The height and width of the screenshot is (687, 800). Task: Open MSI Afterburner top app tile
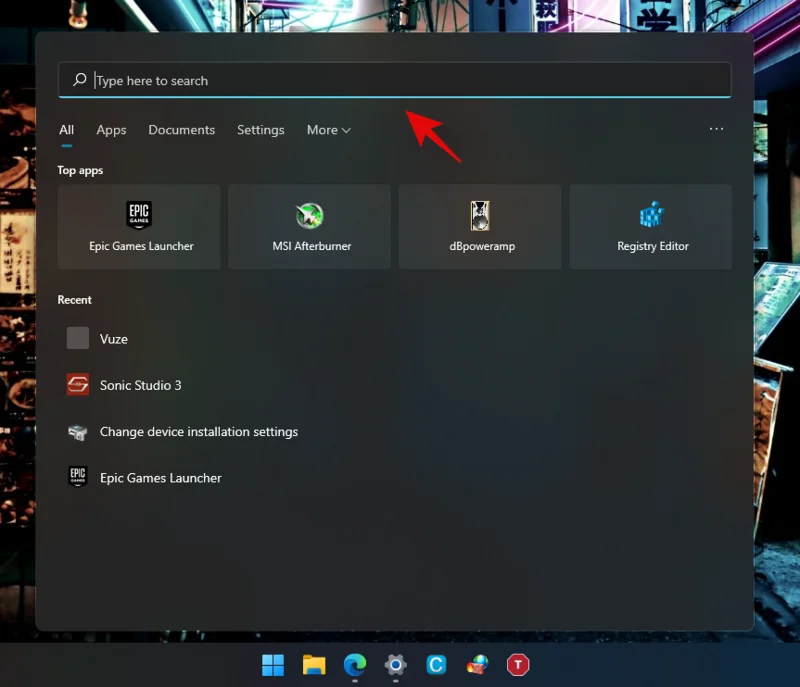pyautogui.click(x=310, y=226)
